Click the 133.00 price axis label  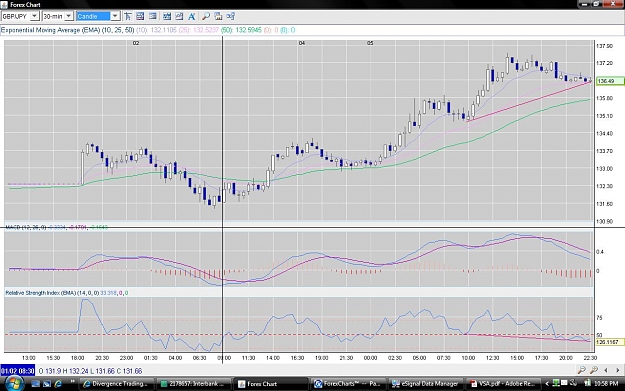click(605, 169)
